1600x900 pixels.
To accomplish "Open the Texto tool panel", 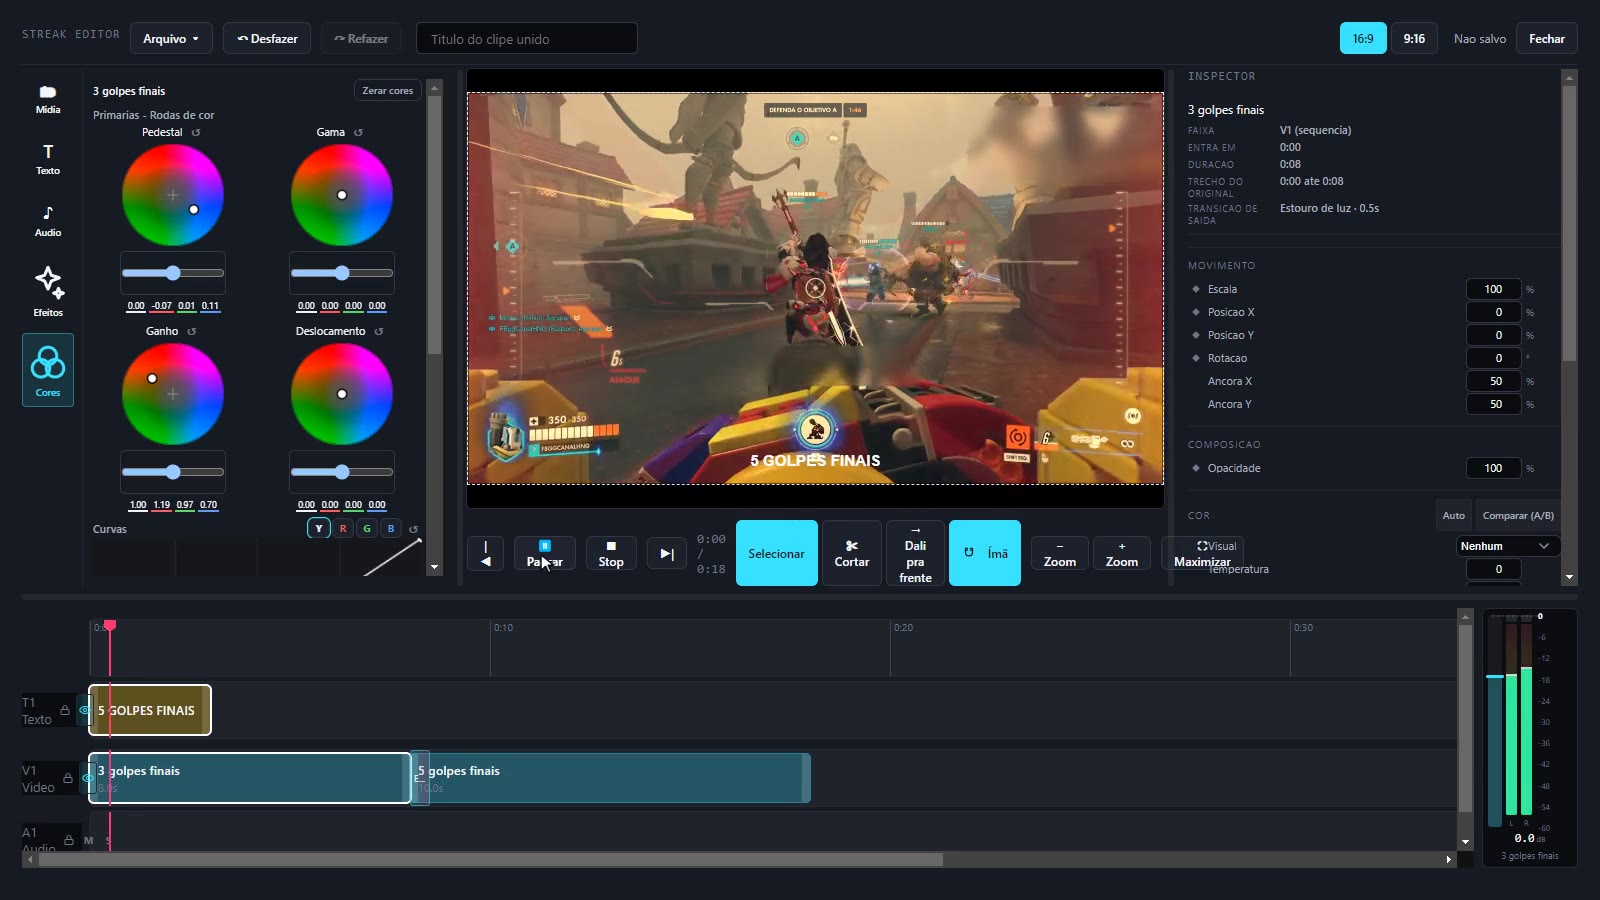I will click(x=48, y=160).
